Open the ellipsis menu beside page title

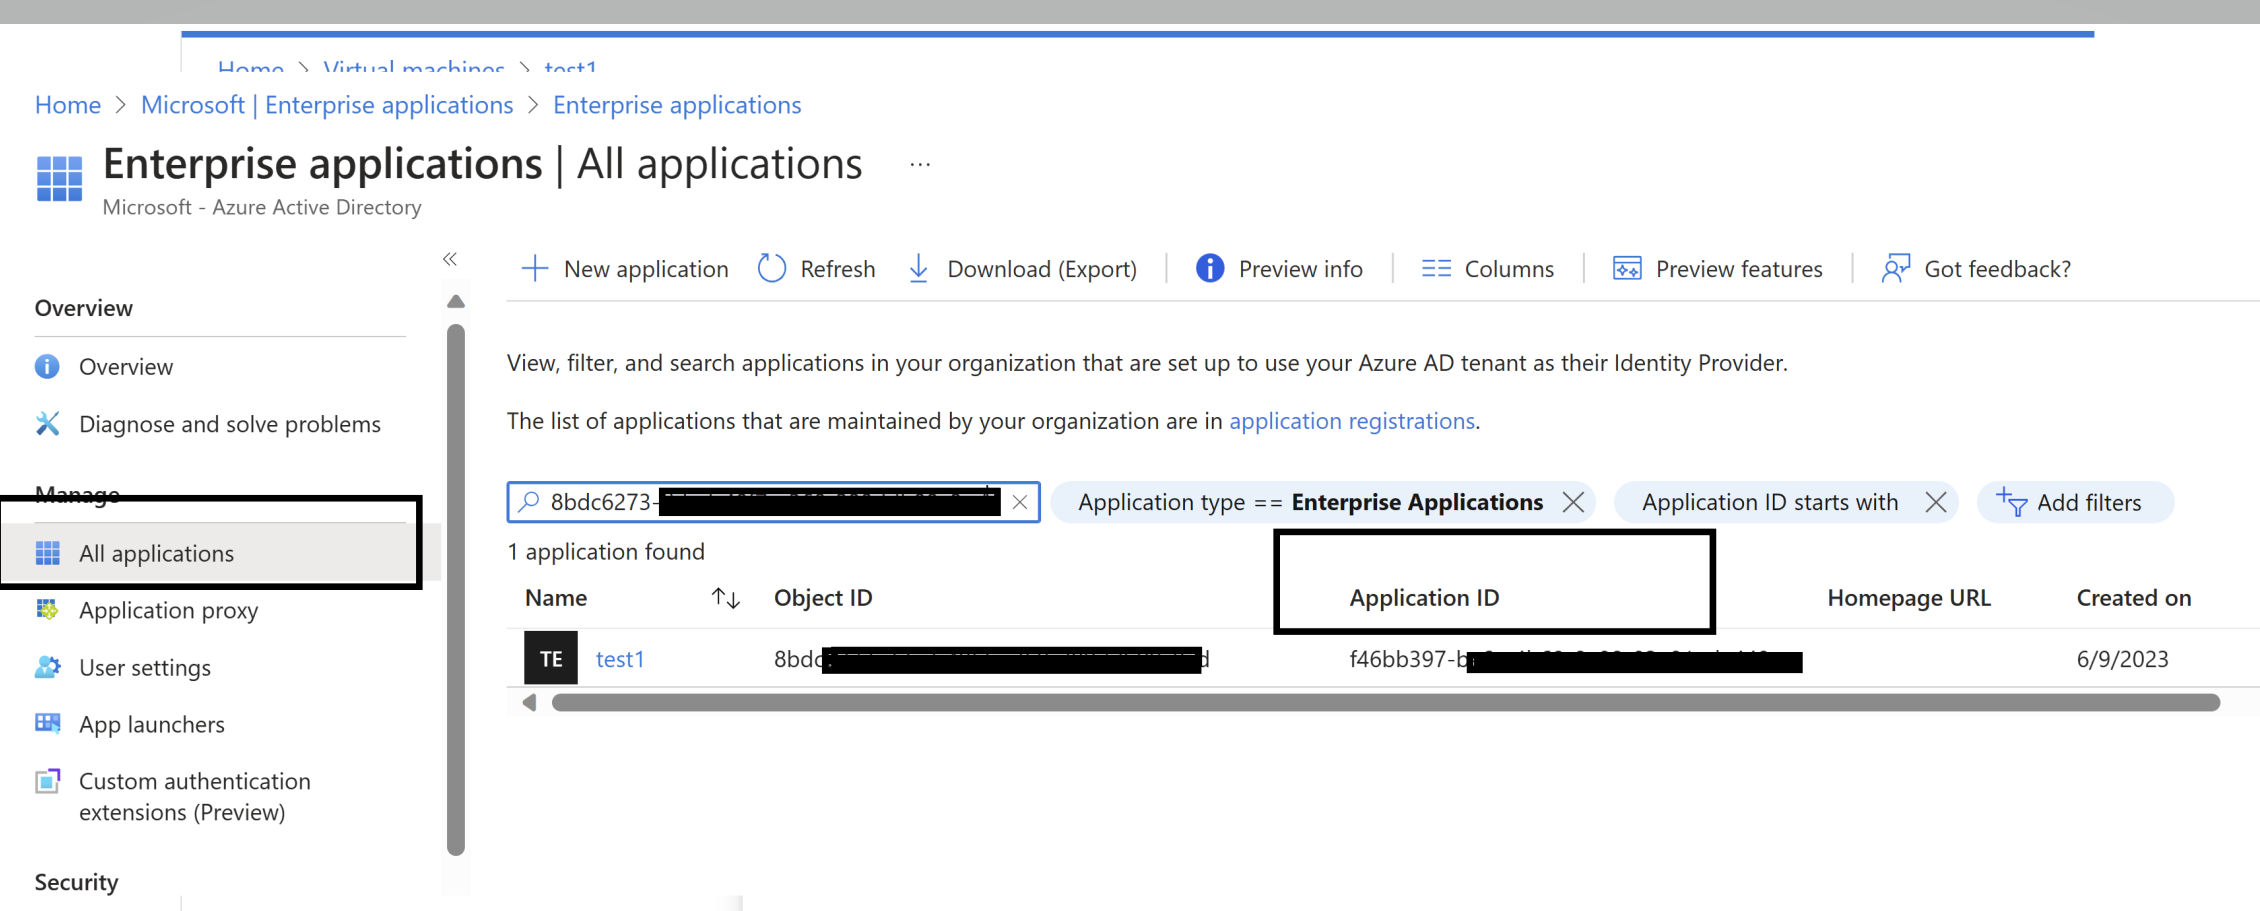pos(918,163)
